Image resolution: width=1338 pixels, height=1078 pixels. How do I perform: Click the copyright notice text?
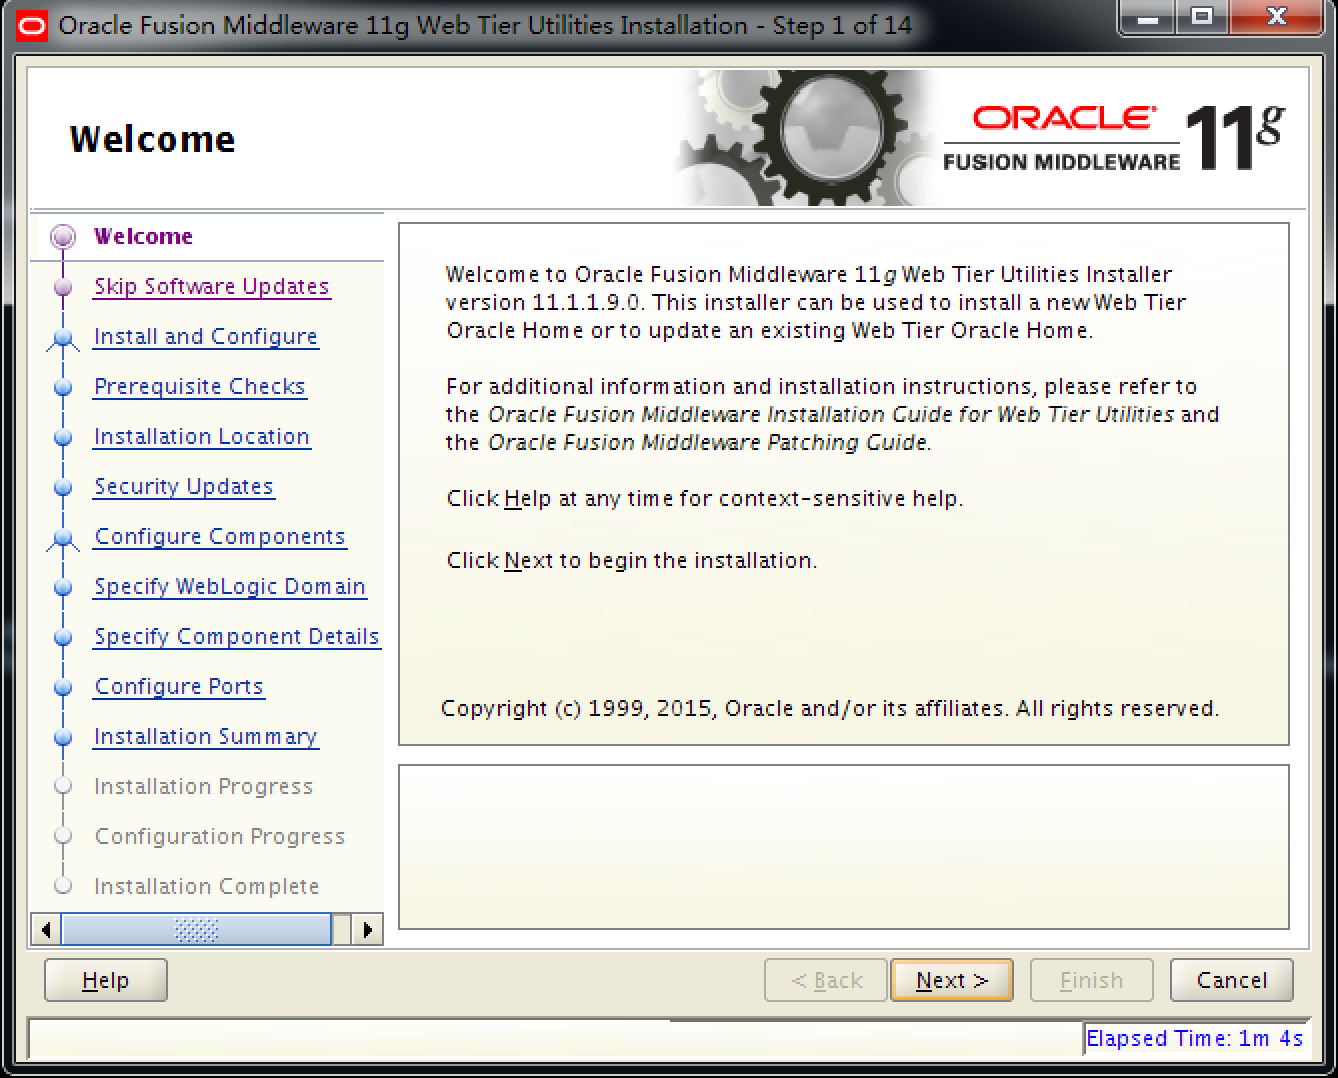830,709
